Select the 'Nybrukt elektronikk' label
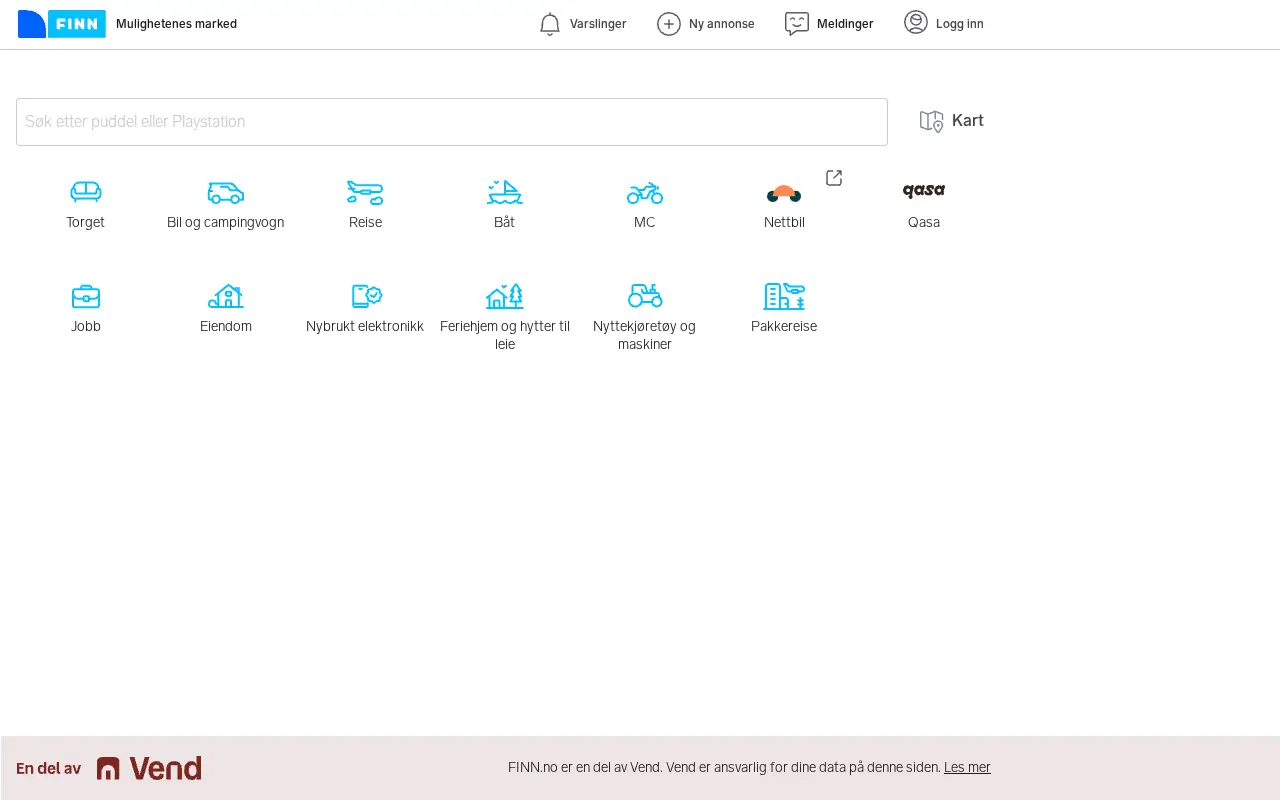The image size is (1280, 800). (365, 326)
